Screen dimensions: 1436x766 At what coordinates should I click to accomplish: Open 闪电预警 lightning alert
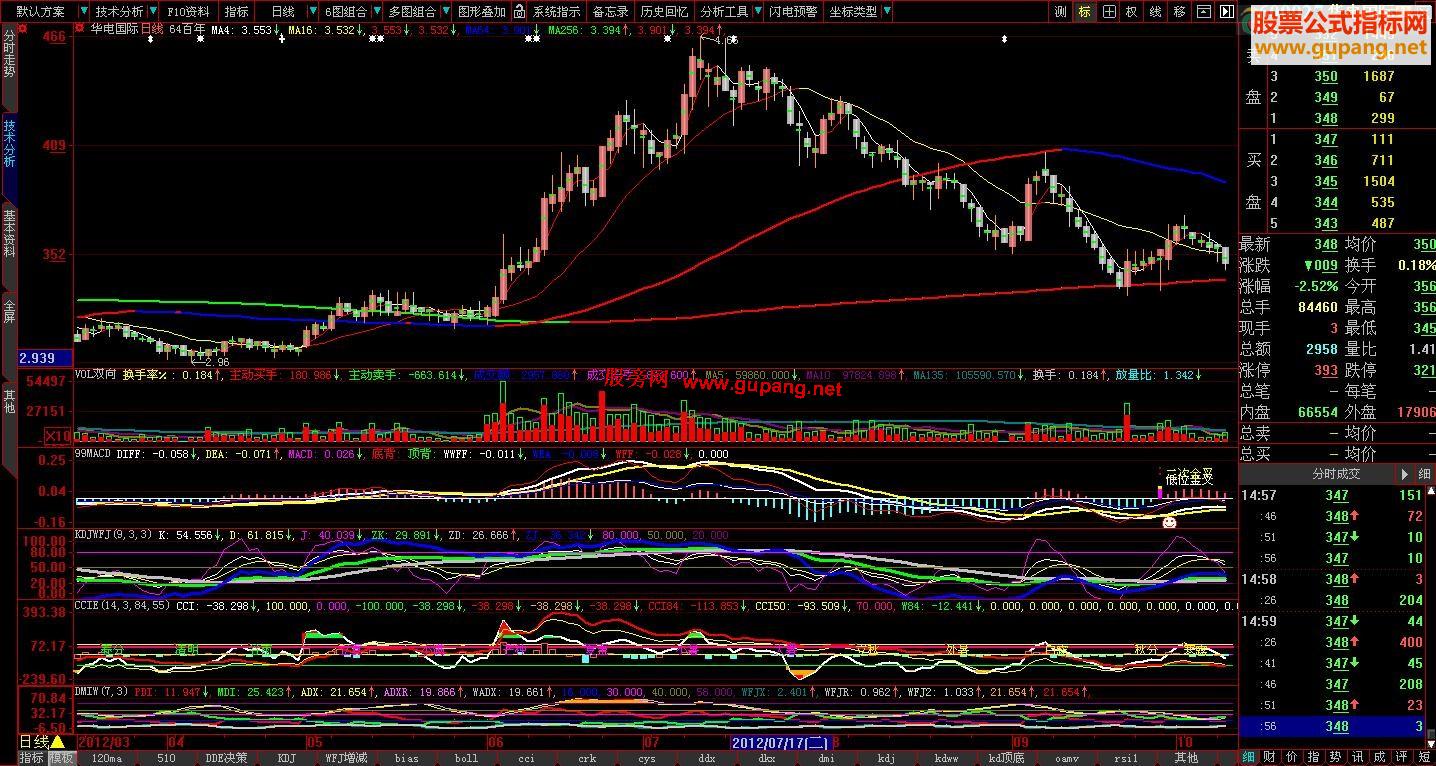[x=794, y=12]
